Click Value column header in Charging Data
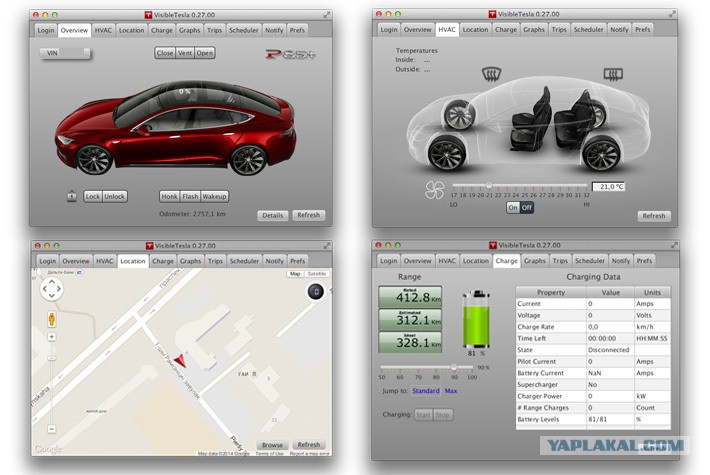 click(610, 293)
